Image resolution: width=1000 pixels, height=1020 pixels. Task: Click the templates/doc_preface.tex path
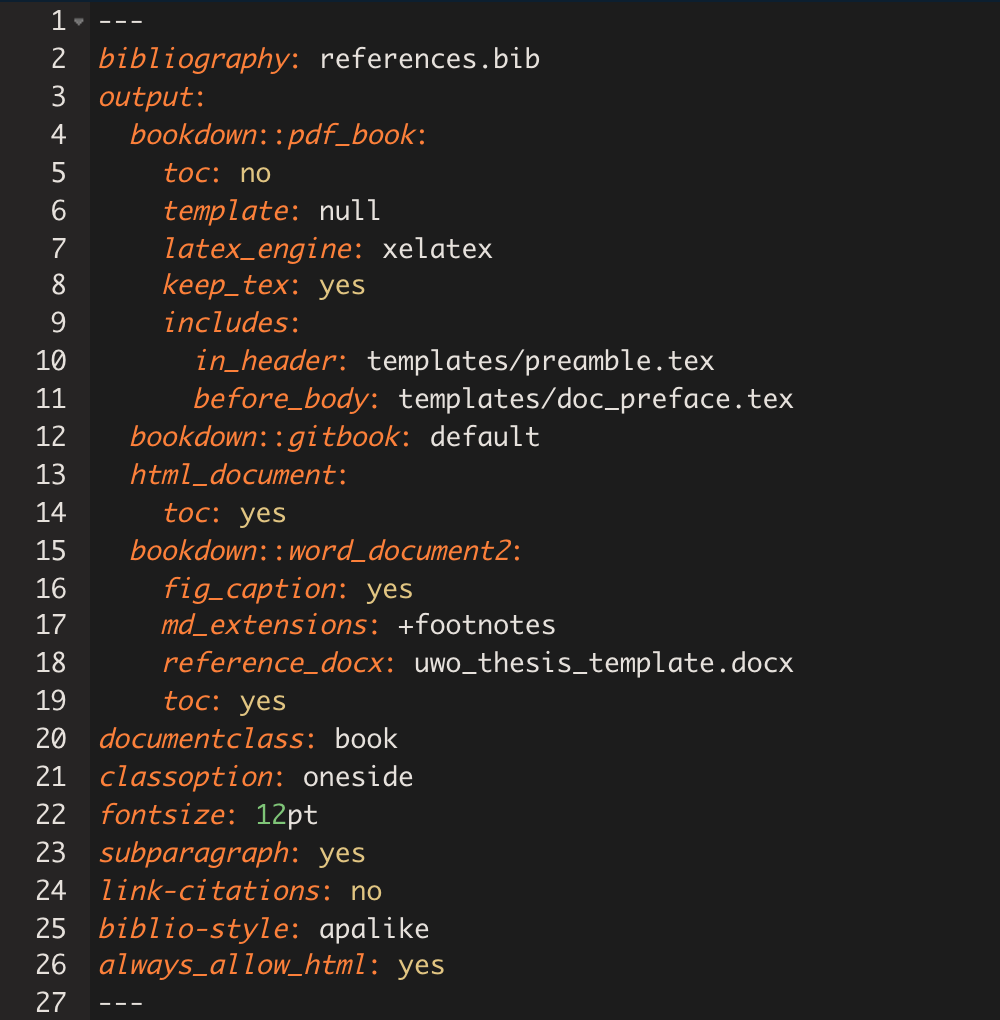coord(595,399)
